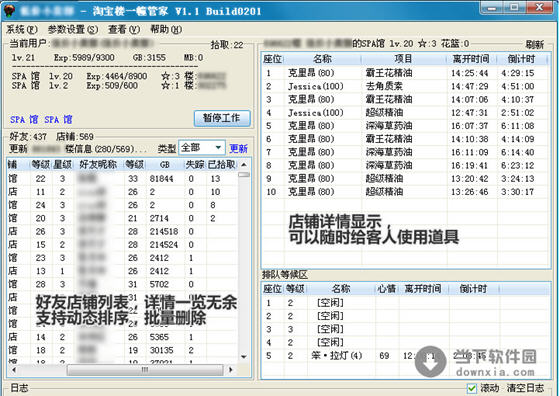Open the 系统(F) menu
This screenshot has width=560, height=396.
[x=22, y=29]
